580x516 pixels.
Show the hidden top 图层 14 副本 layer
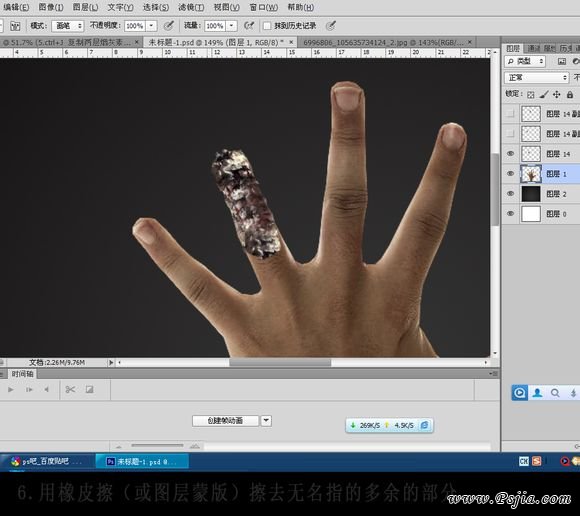point(510,114)
